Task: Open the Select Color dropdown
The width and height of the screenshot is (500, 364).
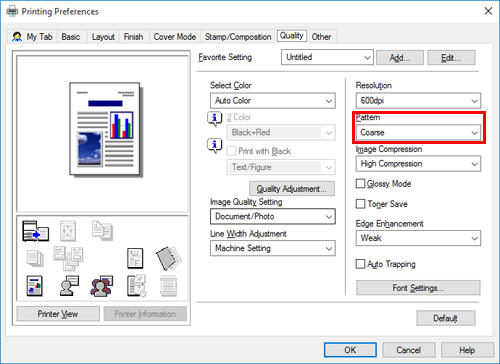Action: point(273,100)
